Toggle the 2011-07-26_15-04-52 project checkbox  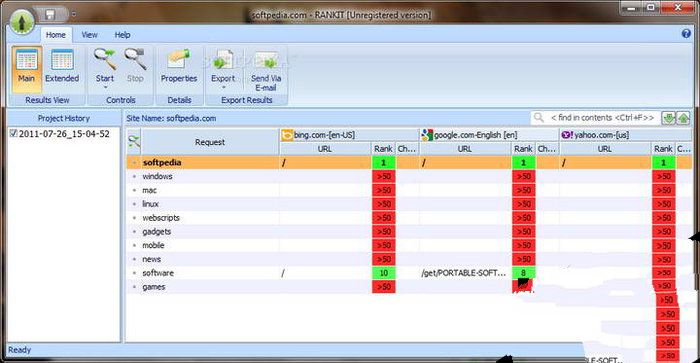click(14, 133)
